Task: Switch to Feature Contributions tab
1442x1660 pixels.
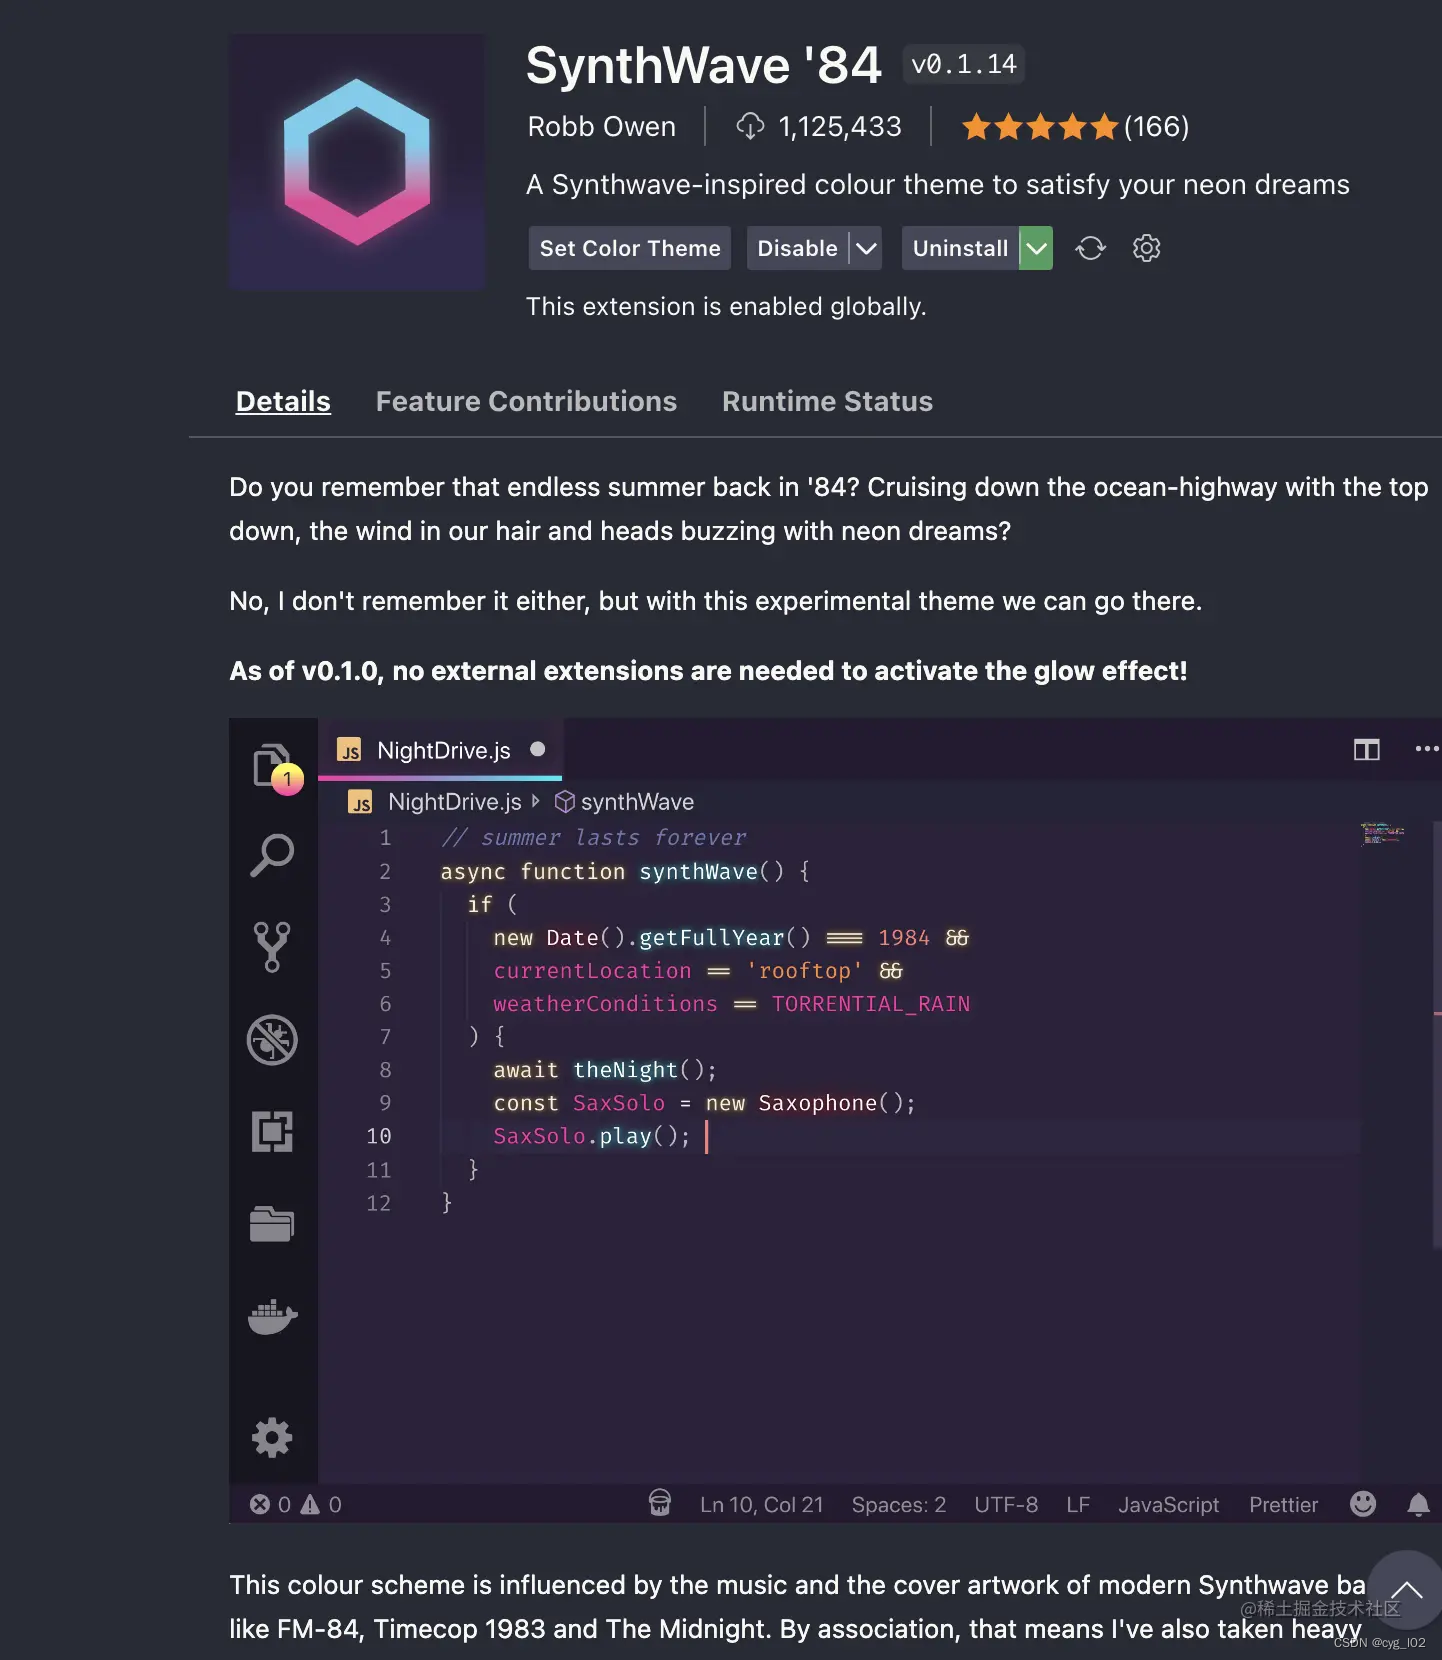Action: point(526,401)
